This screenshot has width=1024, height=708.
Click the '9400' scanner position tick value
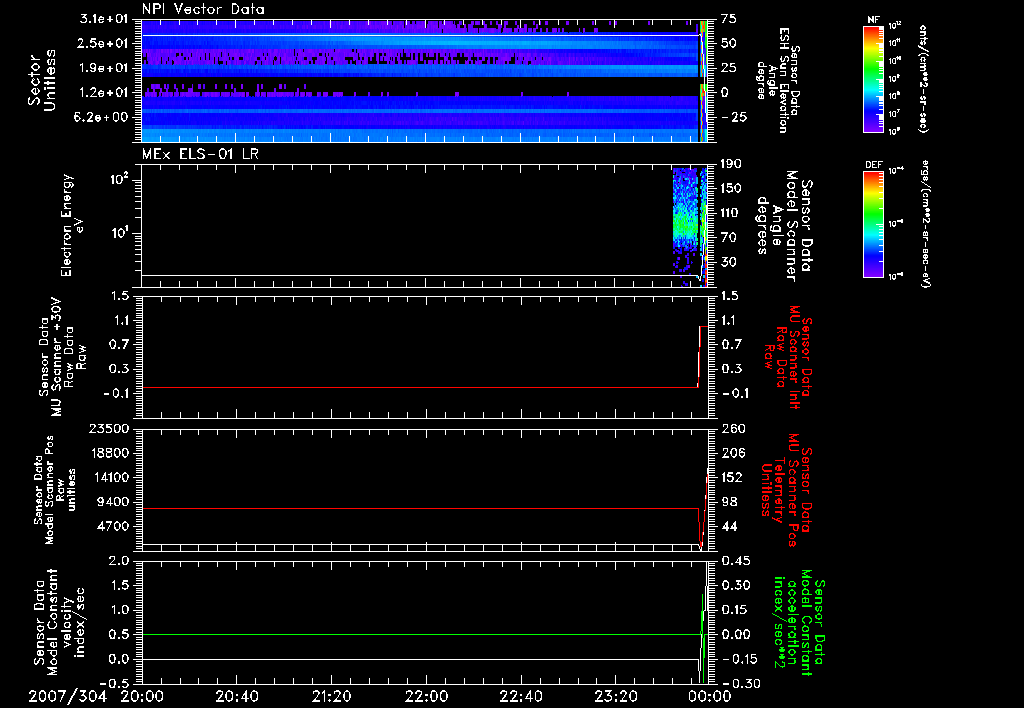tap(112, 502)
